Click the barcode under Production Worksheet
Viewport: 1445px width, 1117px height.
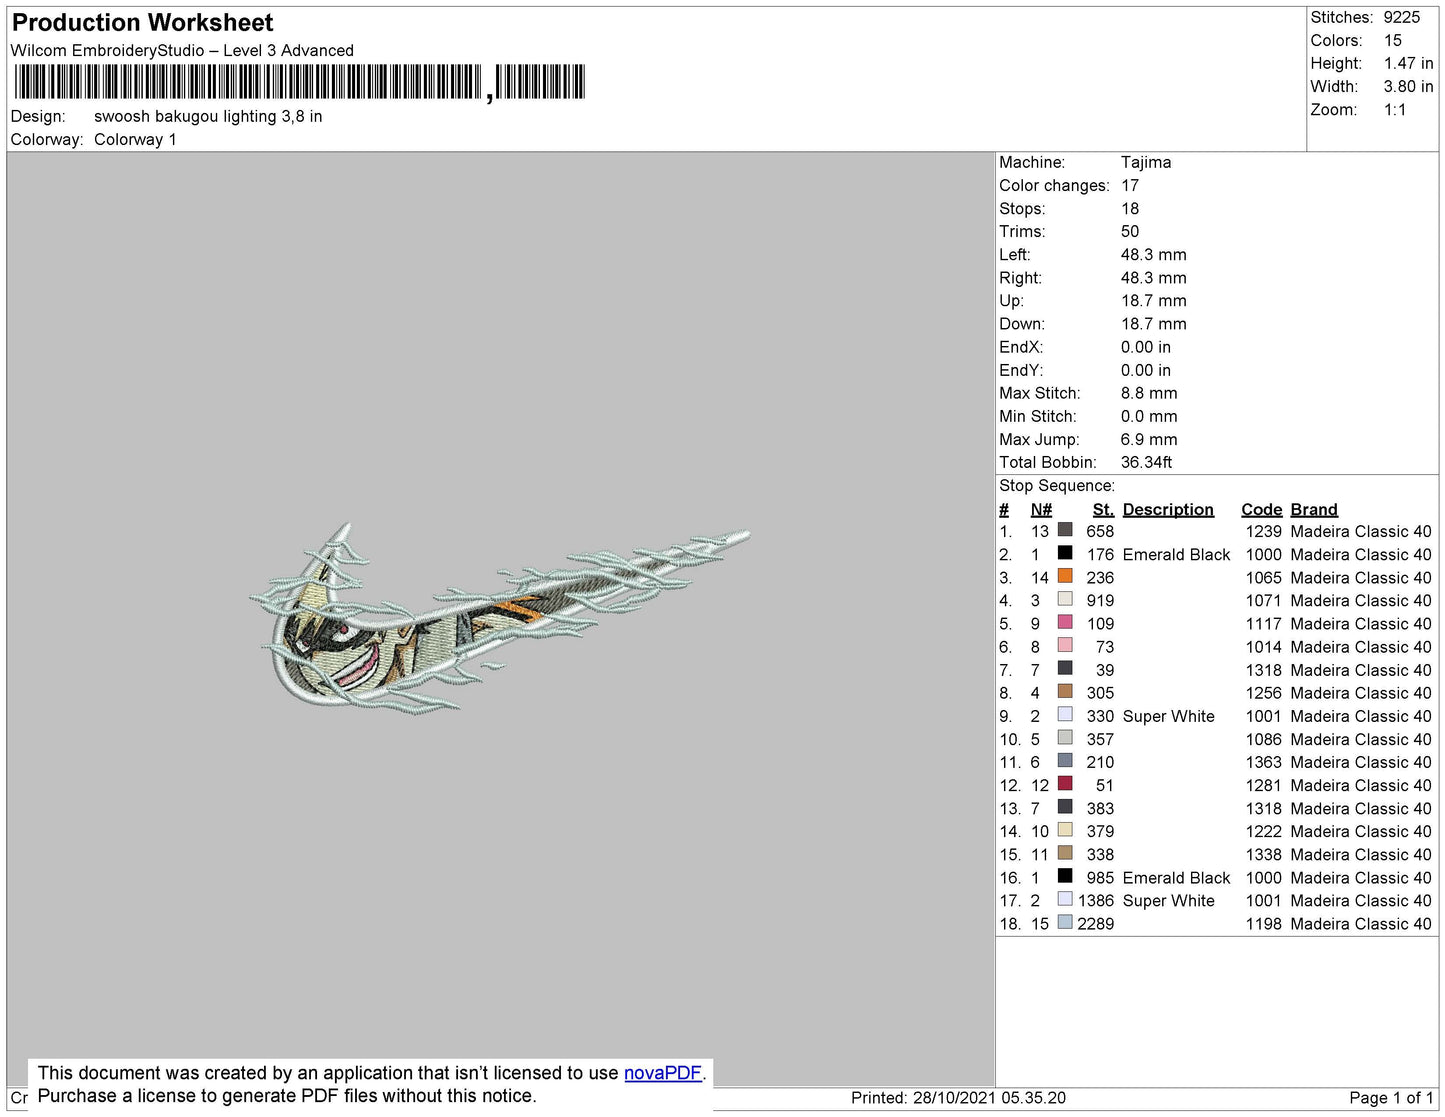(300, 82)
